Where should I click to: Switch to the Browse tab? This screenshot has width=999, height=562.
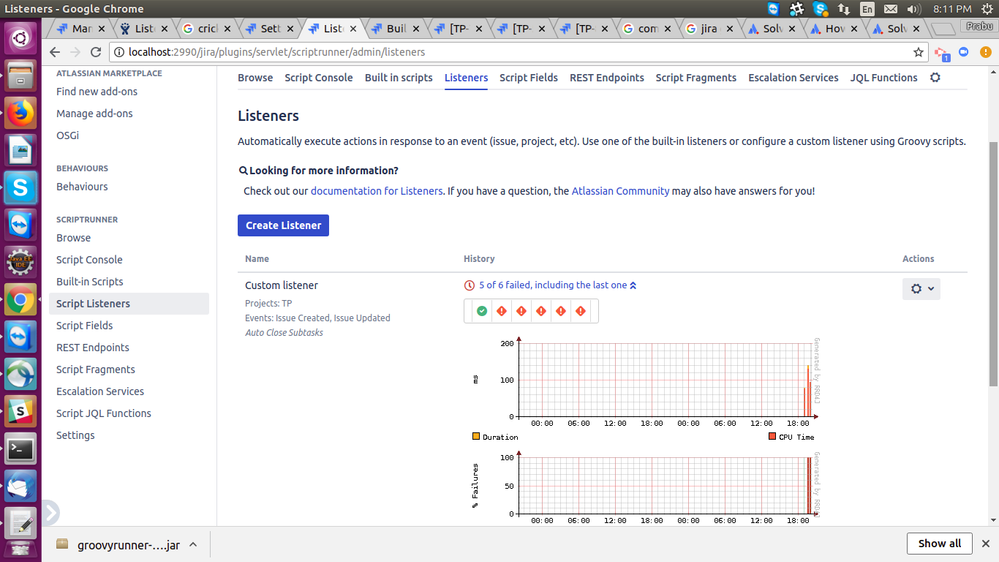coord(255,78)
